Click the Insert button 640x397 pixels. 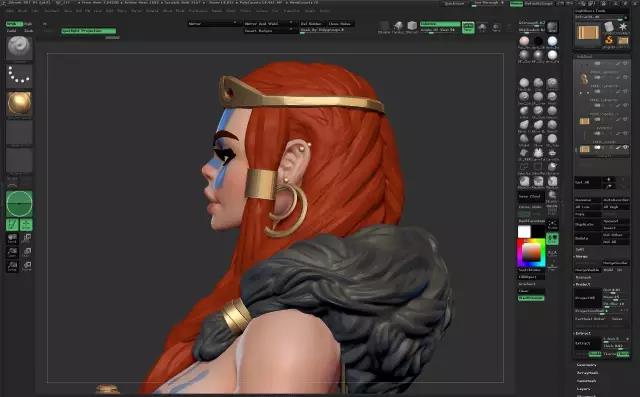[616, 228]
